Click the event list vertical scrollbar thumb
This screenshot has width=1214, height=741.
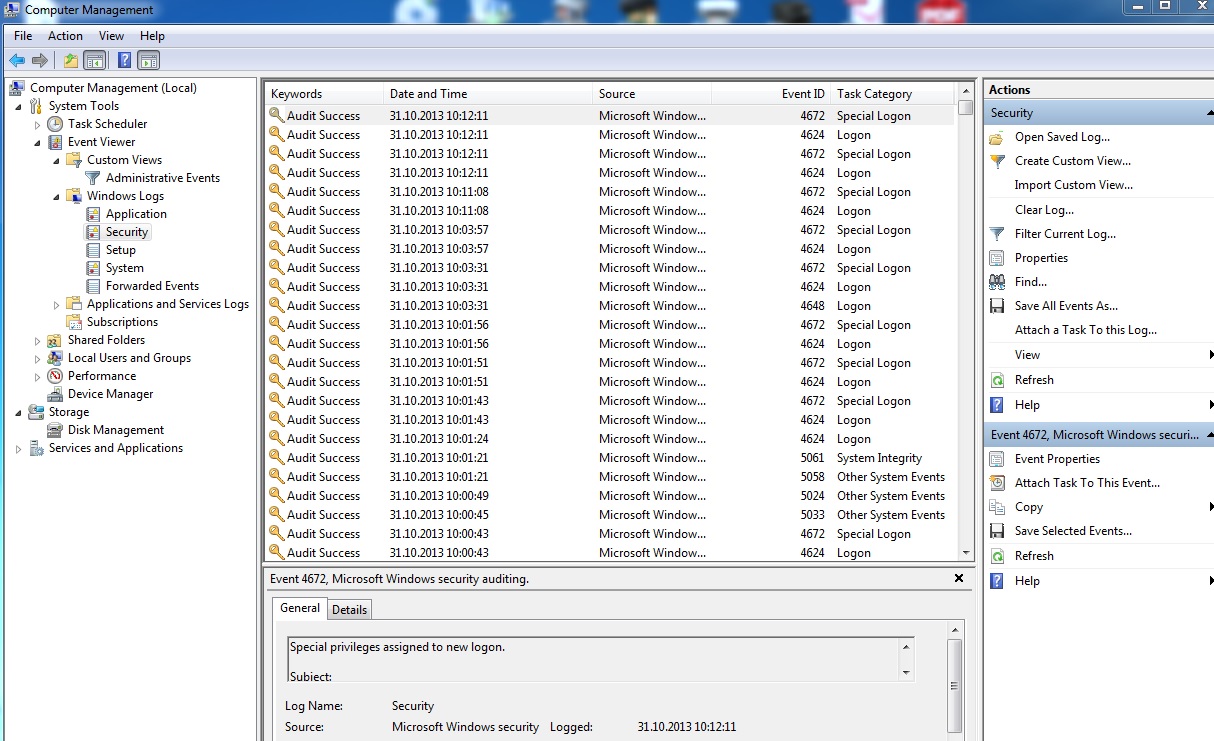(x=965, y=107)
